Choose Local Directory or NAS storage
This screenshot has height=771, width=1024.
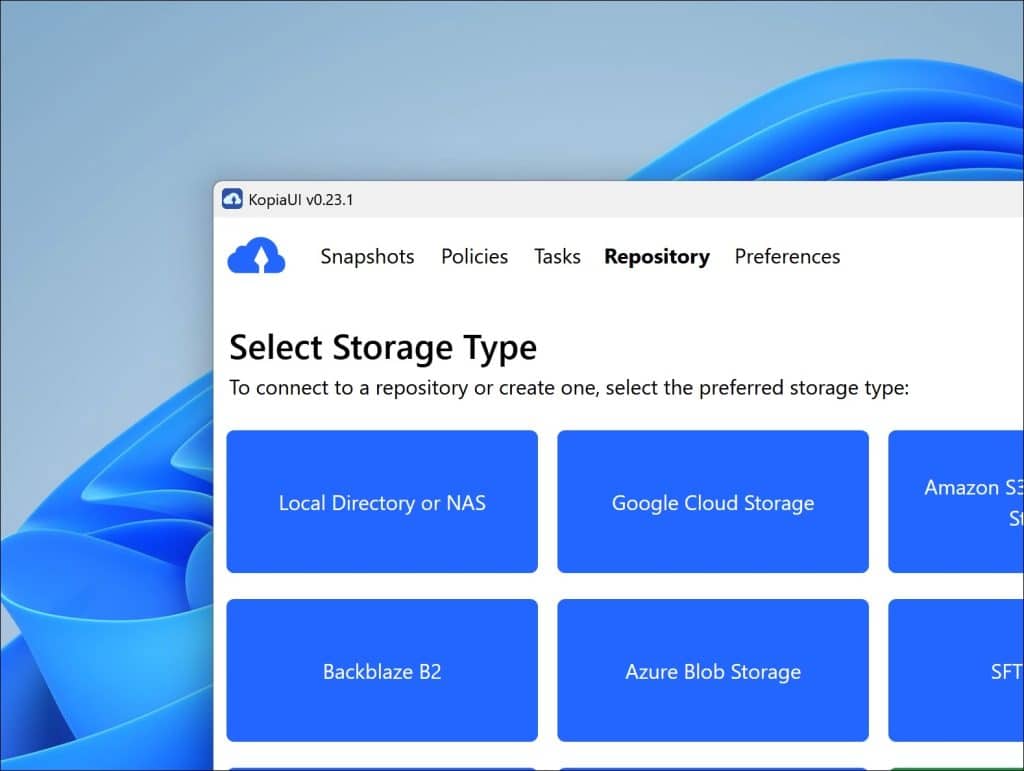pos(382,501)
